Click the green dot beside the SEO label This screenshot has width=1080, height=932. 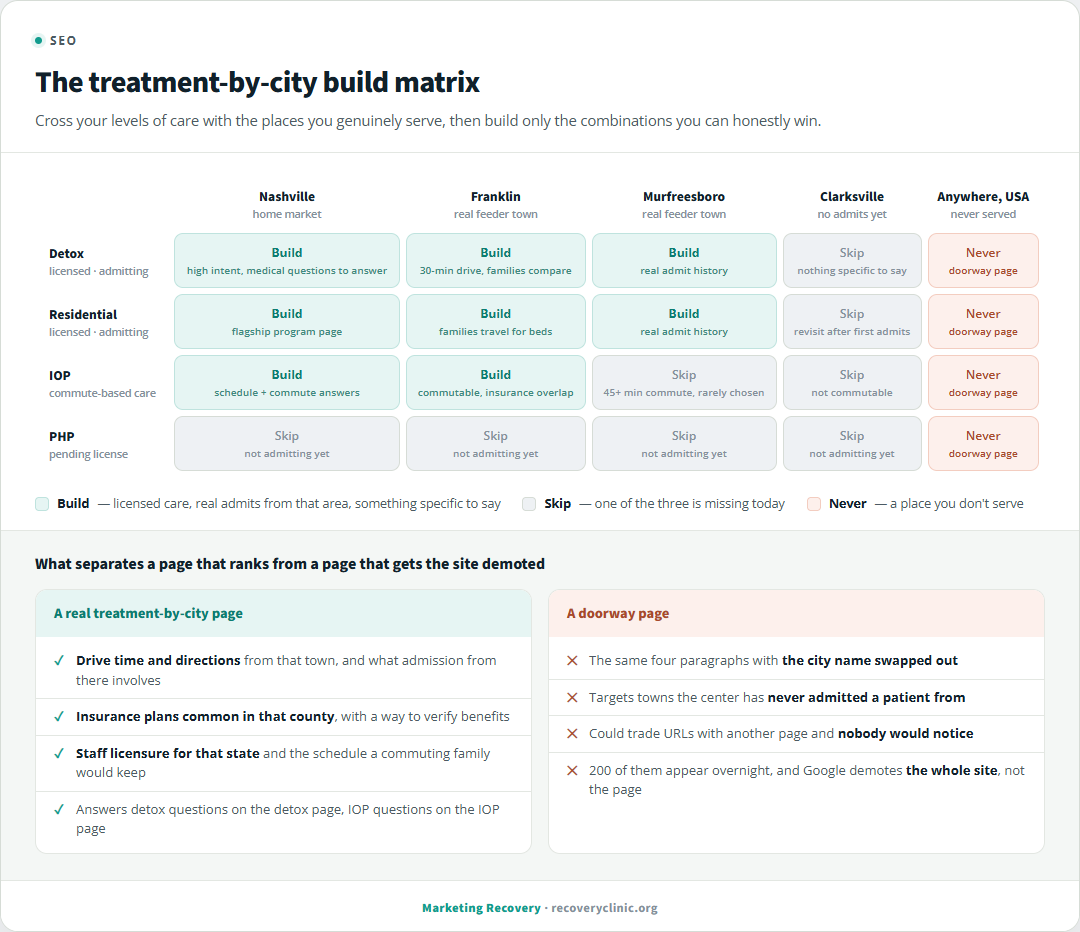coord(39,41)
